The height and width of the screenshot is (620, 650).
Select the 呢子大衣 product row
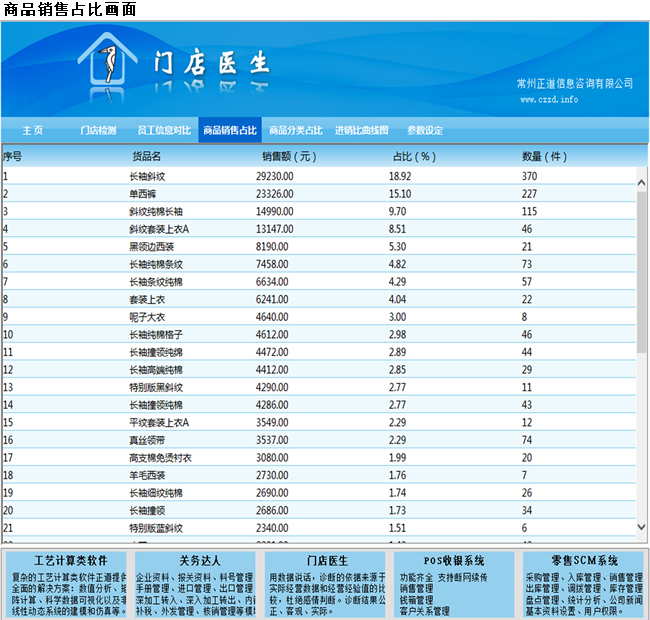147,317
